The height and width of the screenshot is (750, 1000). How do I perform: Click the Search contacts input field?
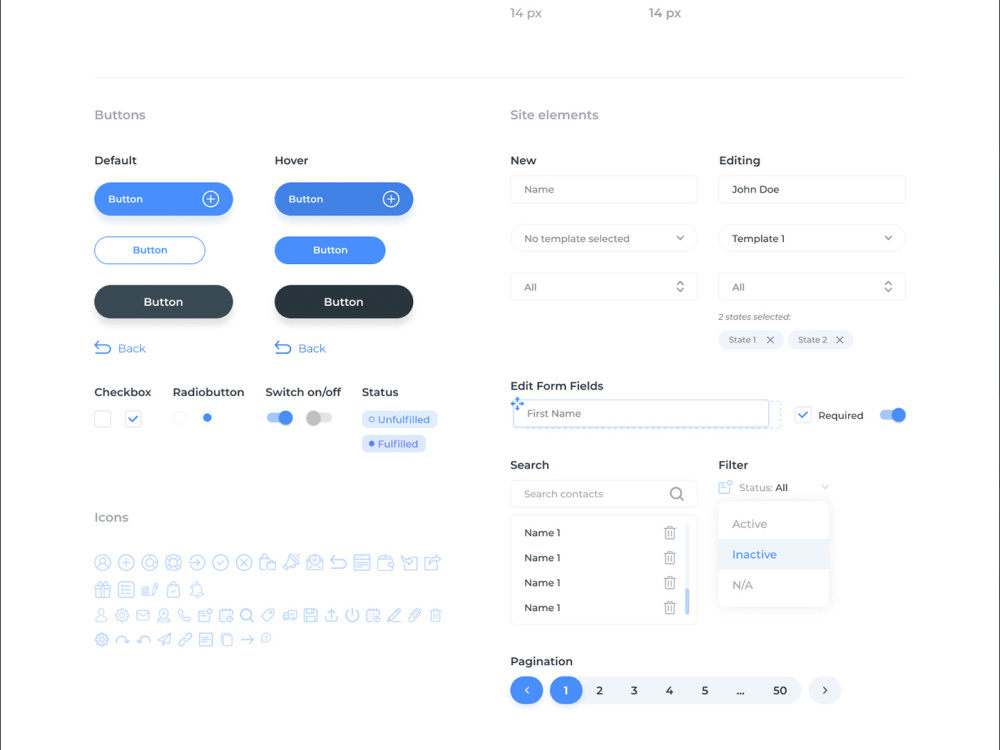click(603, 494)
